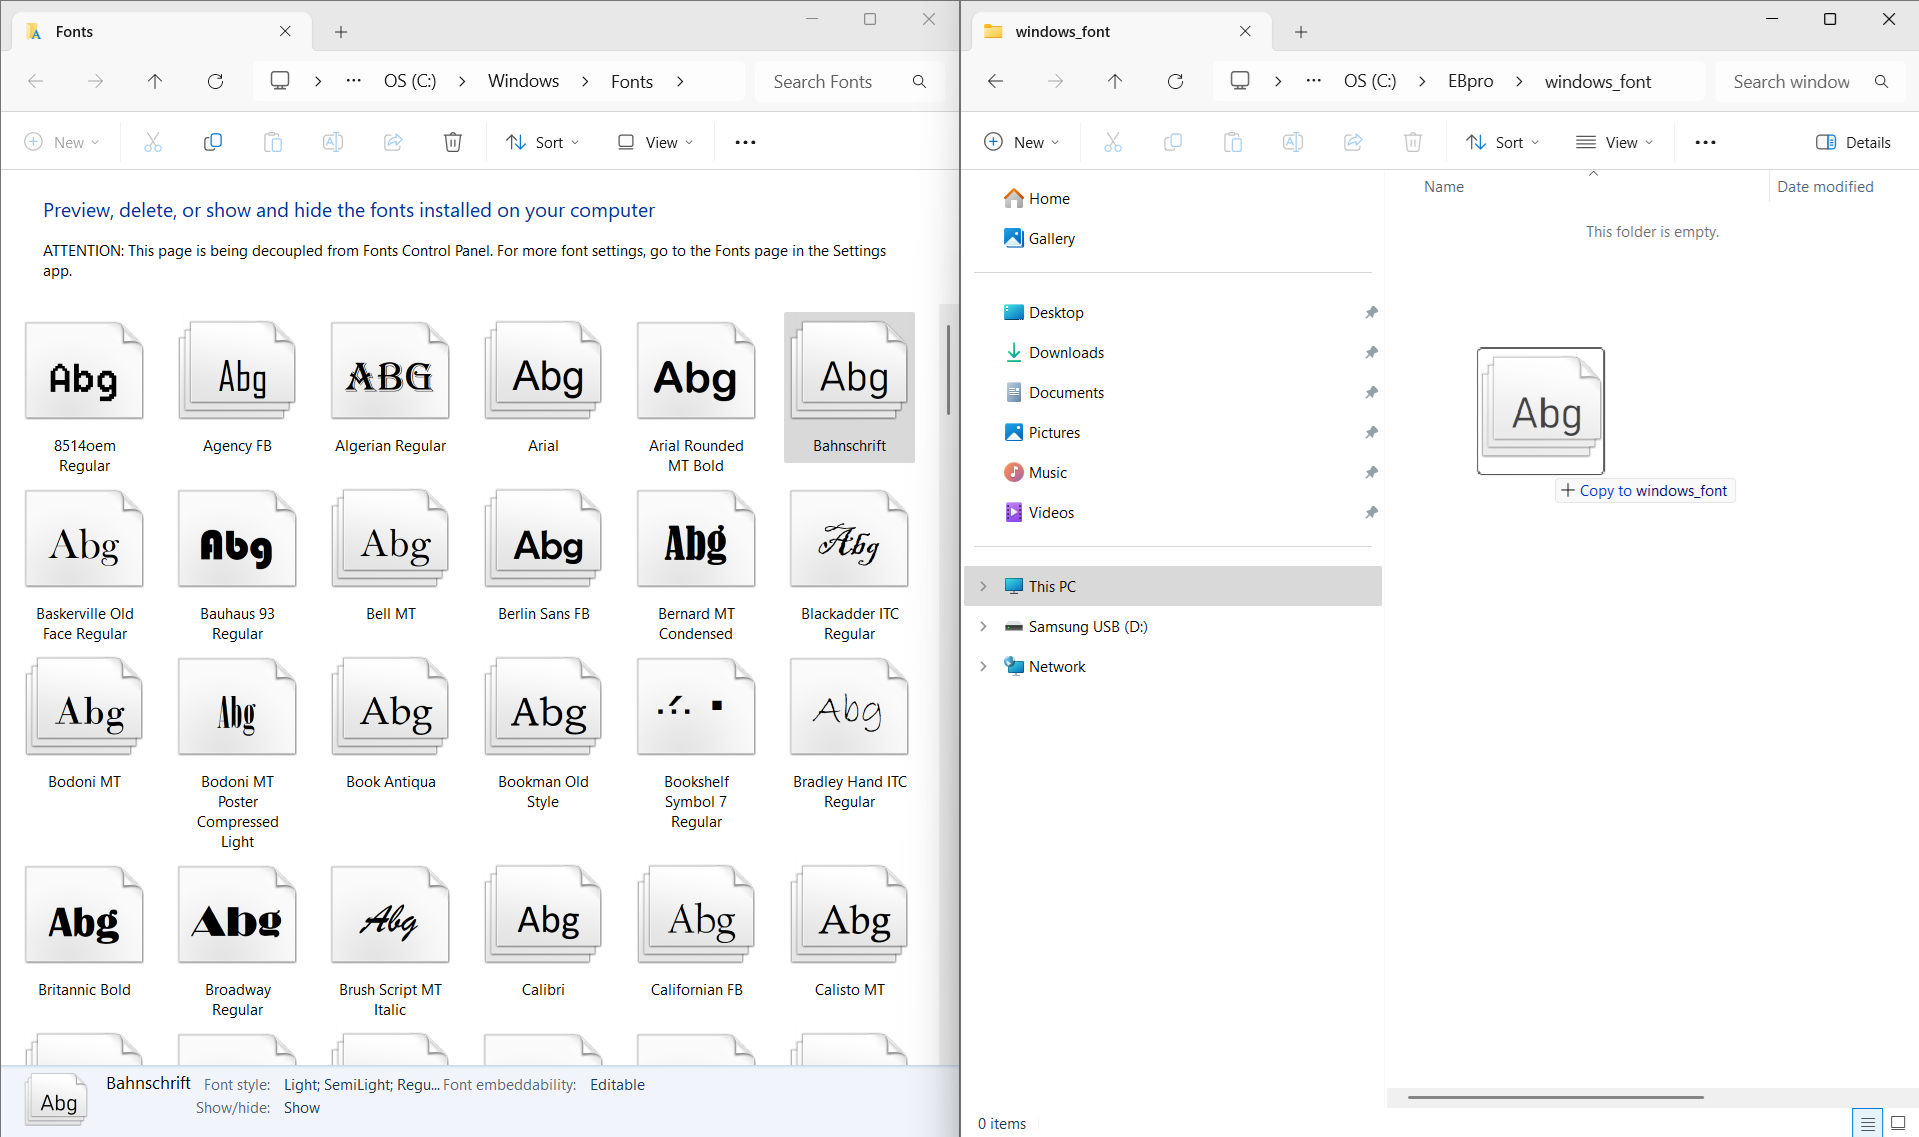Click search magnifier in Search Fonts box

pos(919,81)
